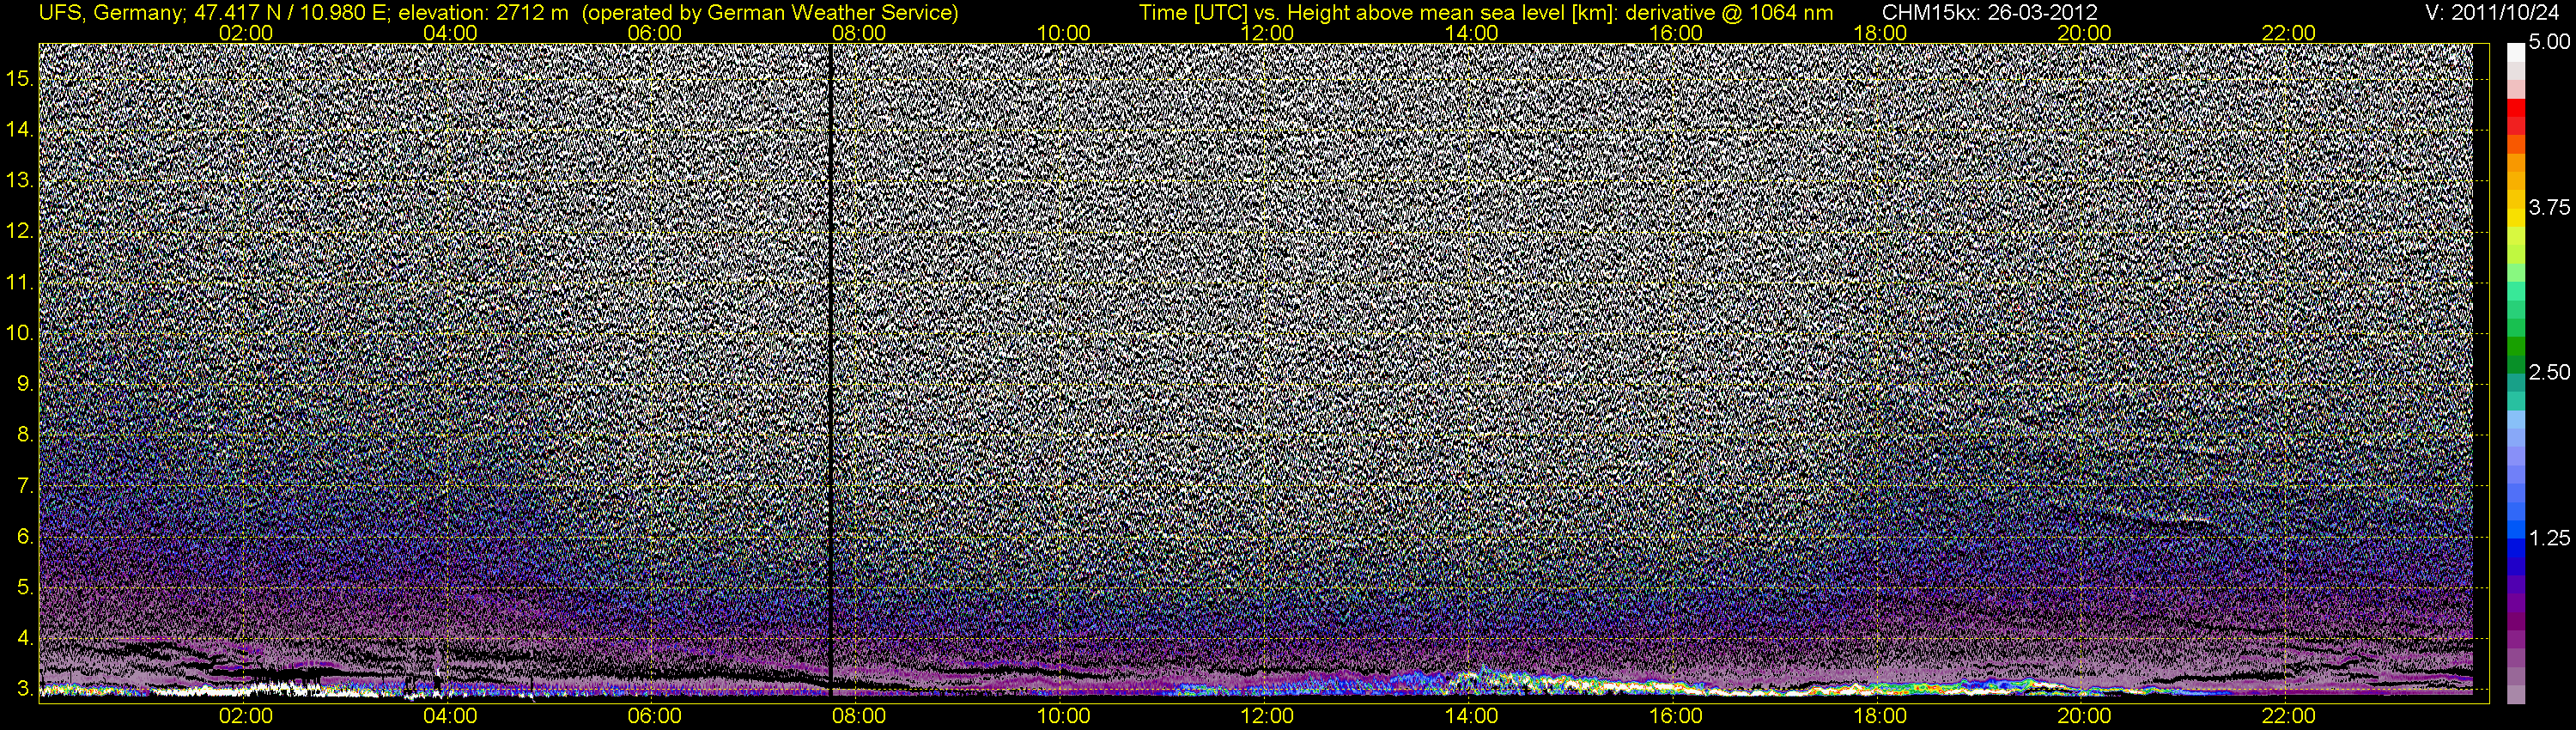
Task: Click the 22:00 label on the bottom time axis
Action: tap(2289, 716)
